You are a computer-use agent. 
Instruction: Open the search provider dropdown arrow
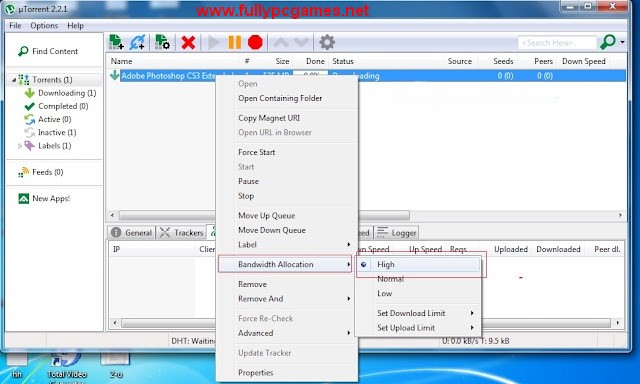pos(622,42)
